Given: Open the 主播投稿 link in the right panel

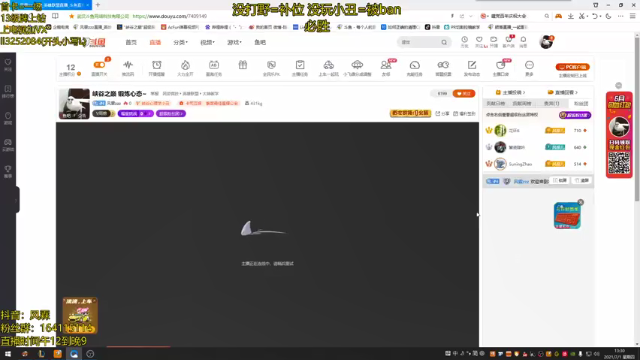Looking at the screenshot, I should (510, 93).
